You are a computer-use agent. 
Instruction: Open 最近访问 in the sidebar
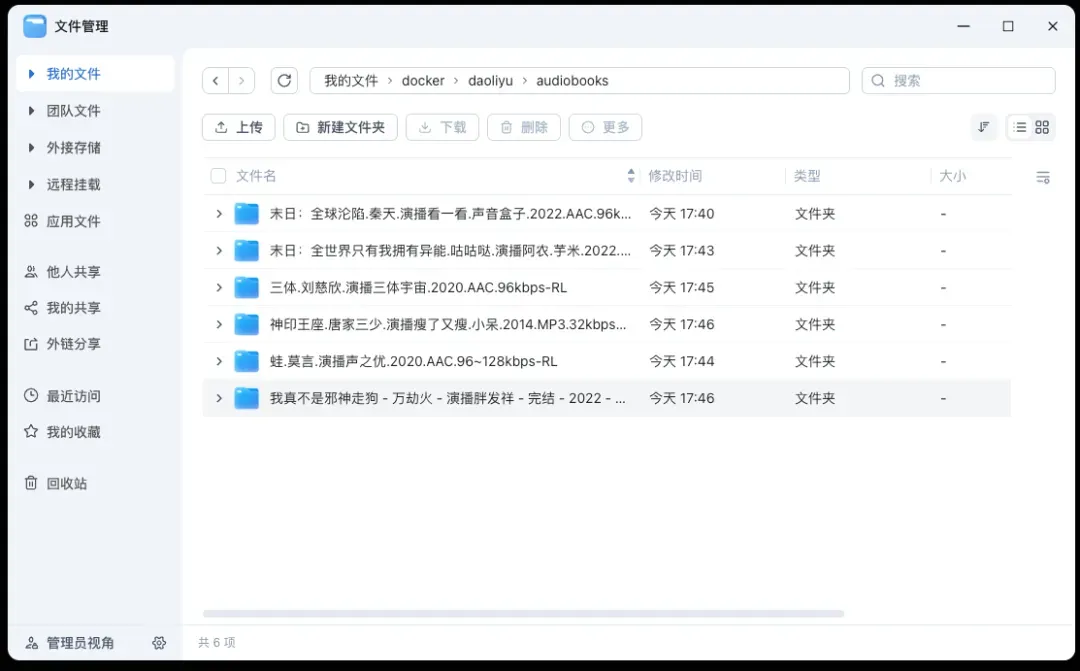(73, 396)
